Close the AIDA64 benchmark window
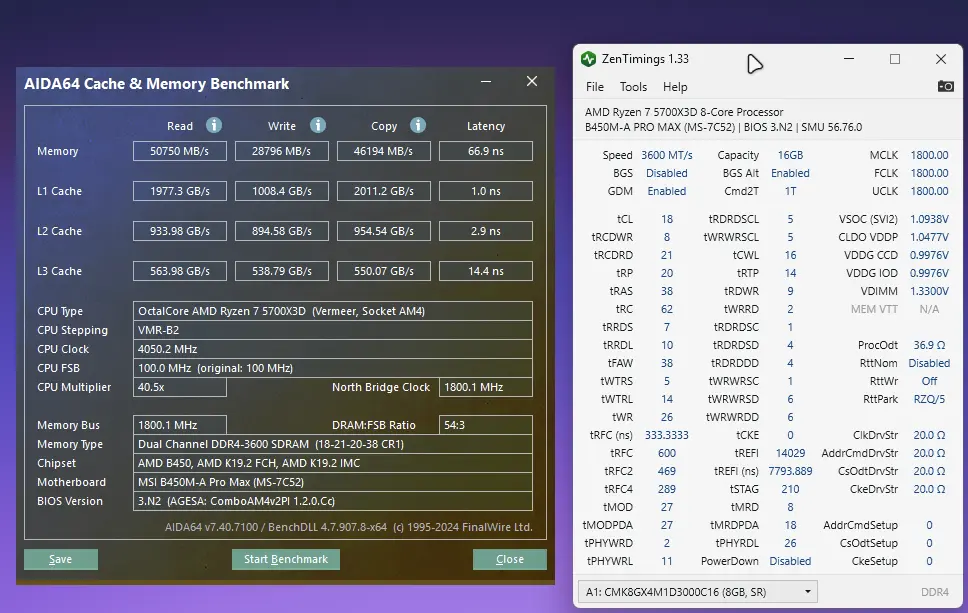The image size is (968, 613). coord(532,81)
